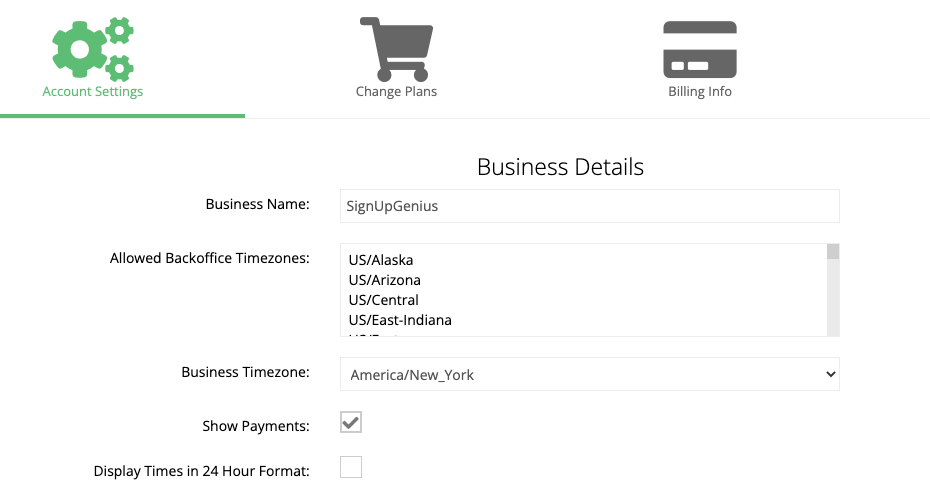Click the Allowed Backoffice Timezones label
Screen dimensions: 930x491
[x=209, y=258]
